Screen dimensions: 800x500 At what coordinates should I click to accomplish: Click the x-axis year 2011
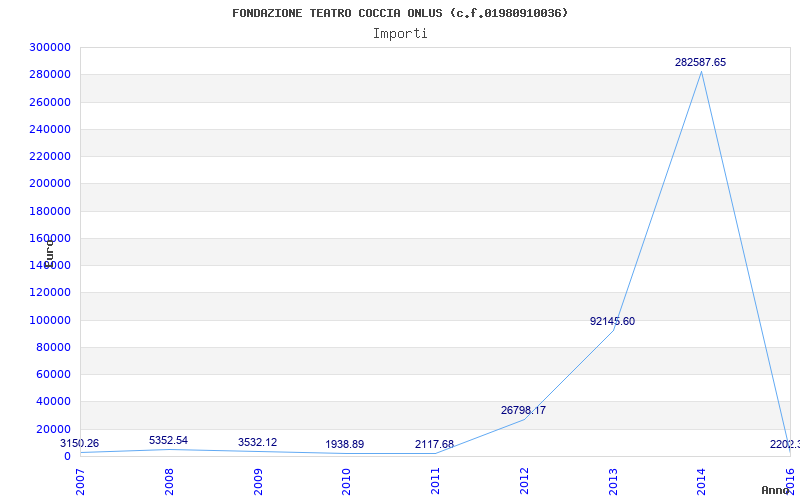(435, 482)
